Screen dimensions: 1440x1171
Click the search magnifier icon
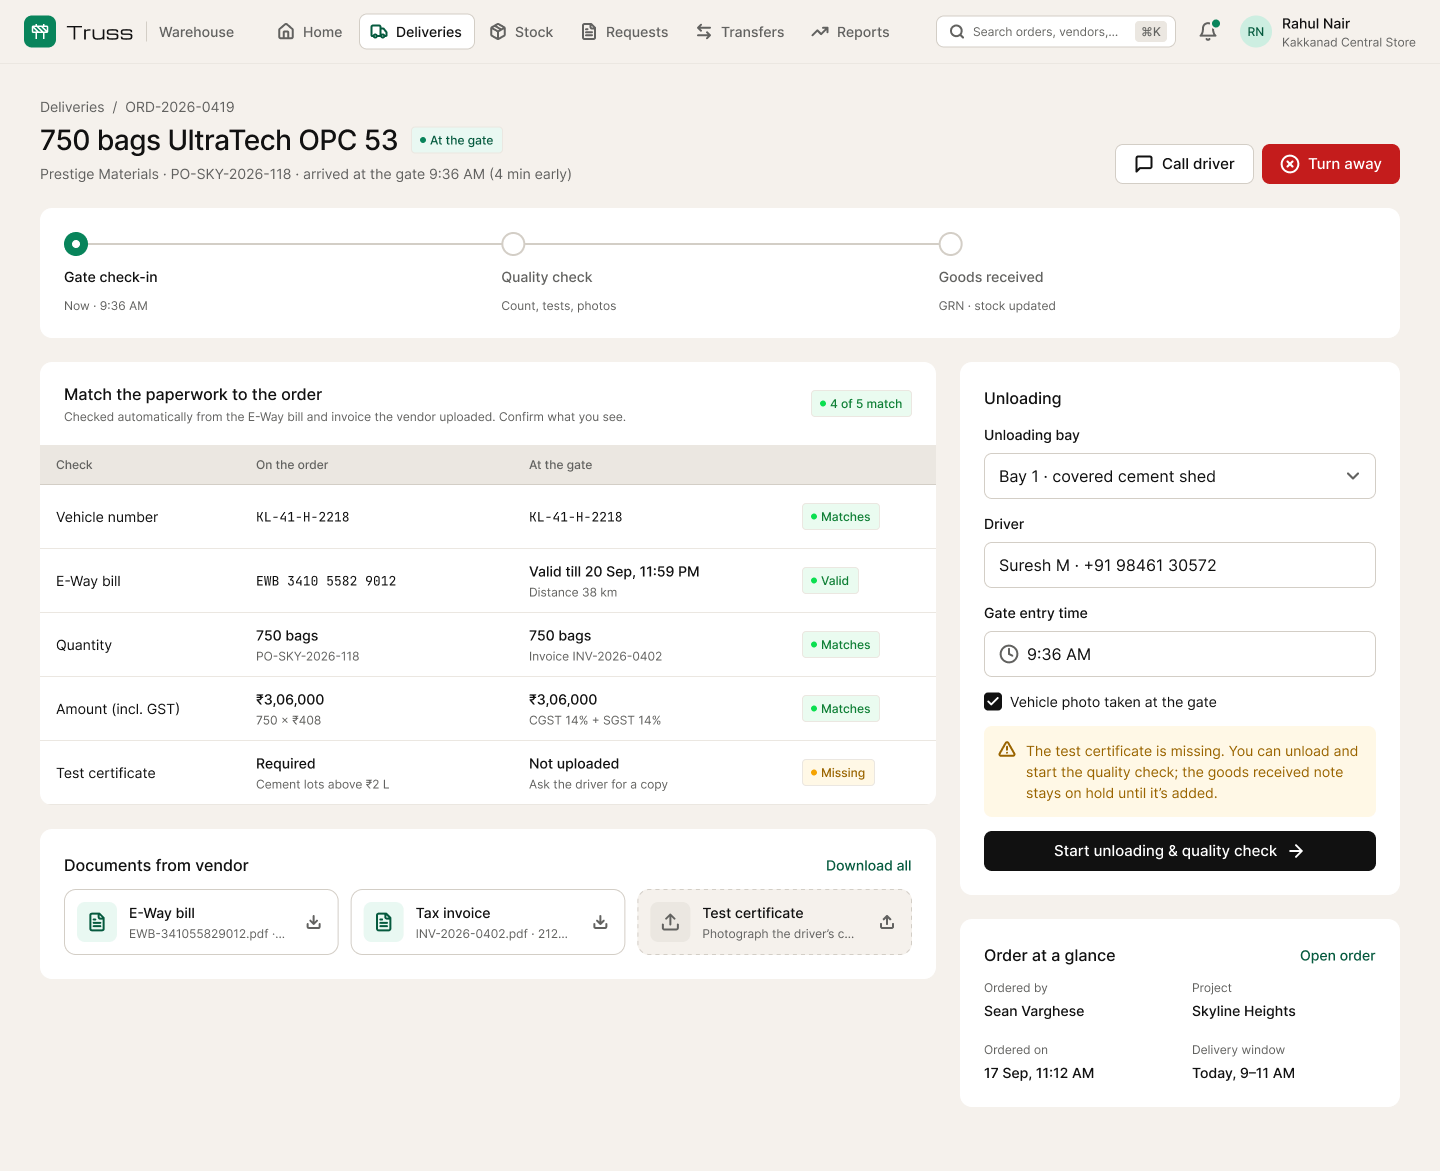pyautogui.click(x=957, y=32)
